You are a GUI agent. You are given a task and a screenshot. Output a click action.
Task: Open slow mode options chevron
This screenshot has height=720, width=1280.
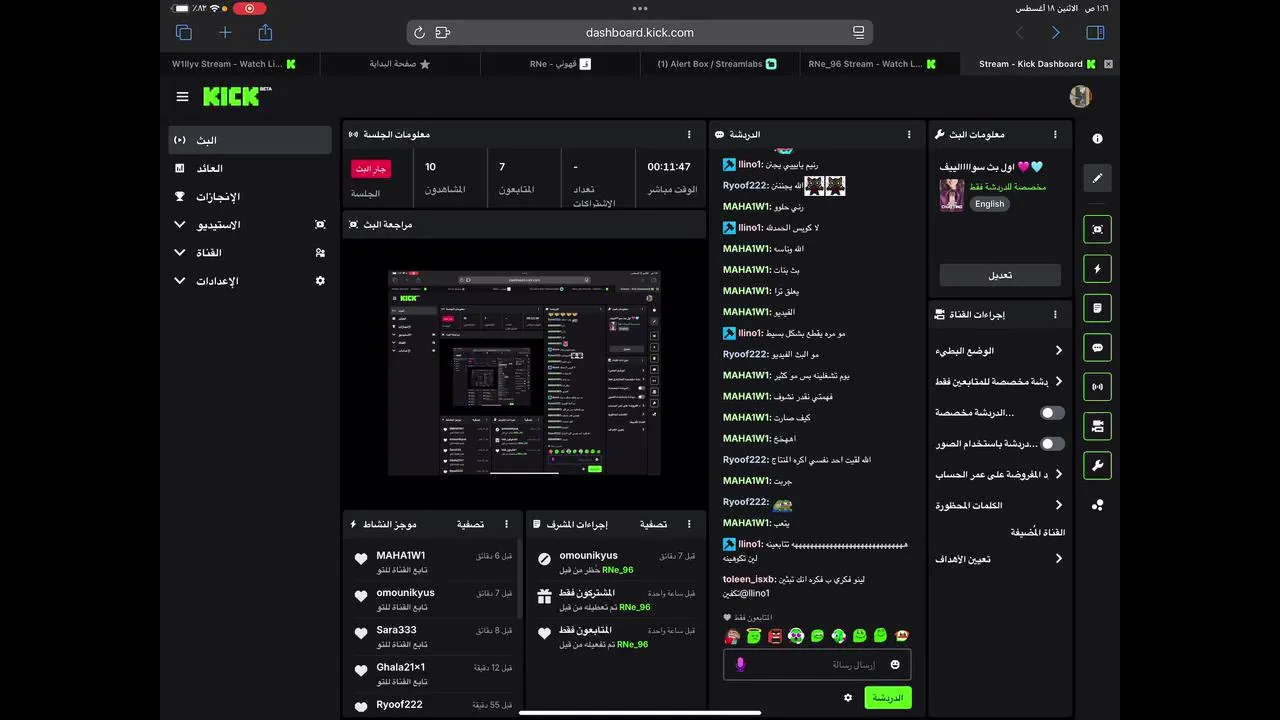pos(1059,350)
